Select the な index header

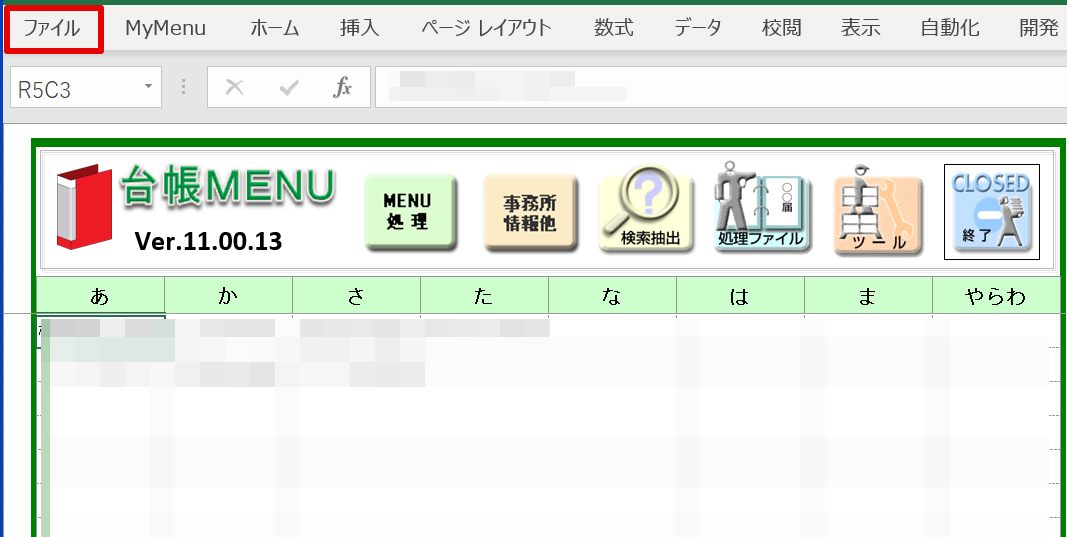[x=612, y=296]
